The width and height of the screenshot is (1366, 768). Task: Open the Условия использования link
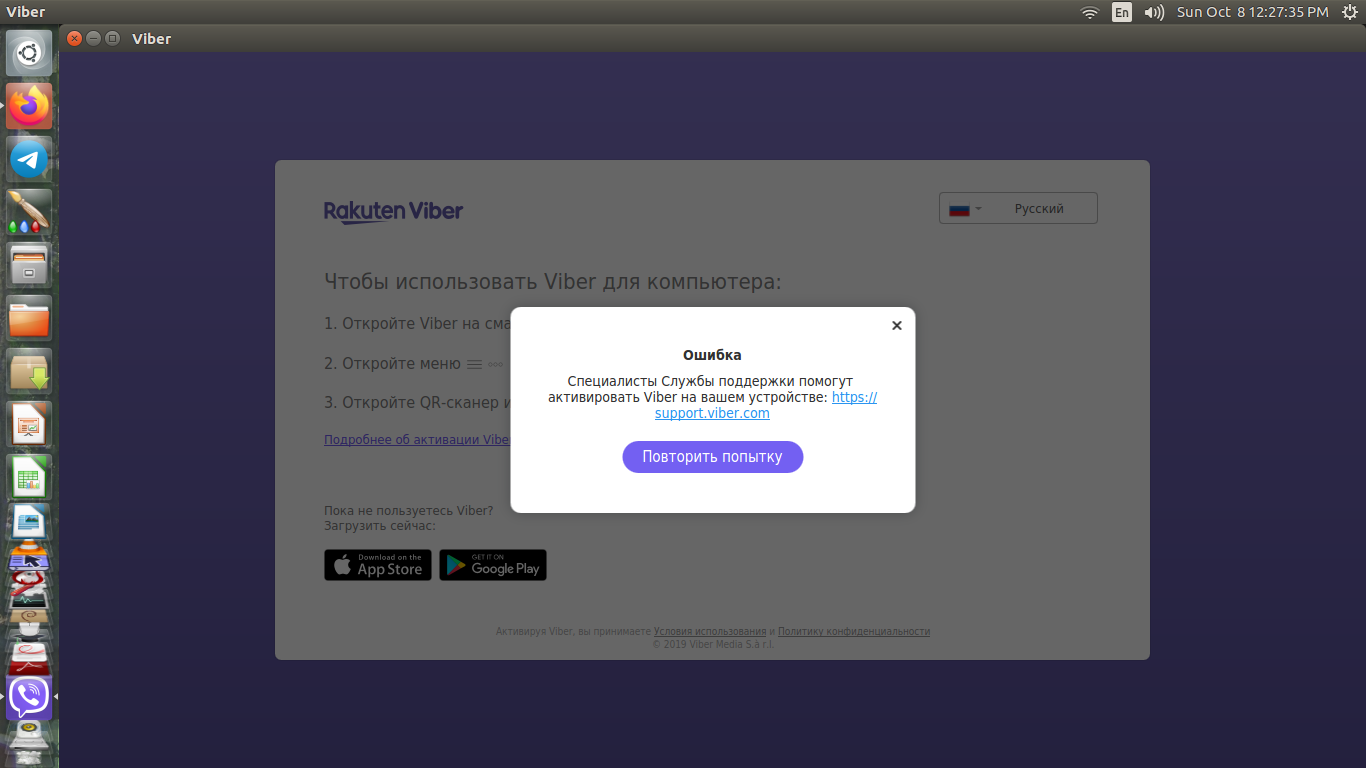click(710, 632)
